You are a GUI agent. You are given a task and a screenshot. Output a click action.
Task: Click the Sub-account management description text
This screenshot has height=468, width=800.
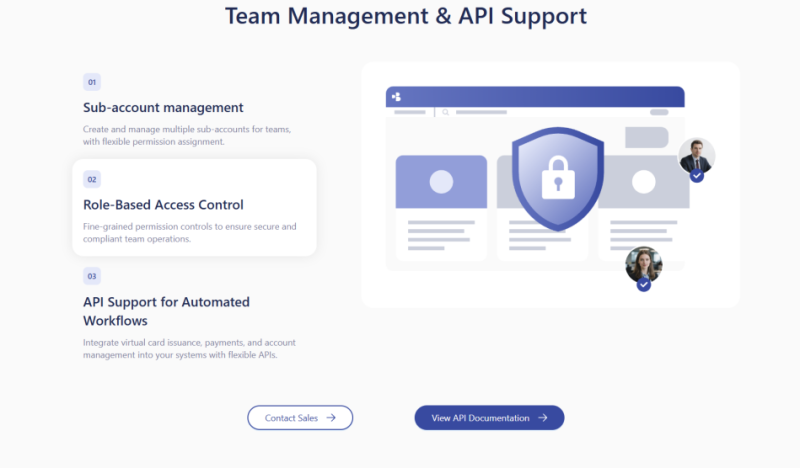coord(187,136)
